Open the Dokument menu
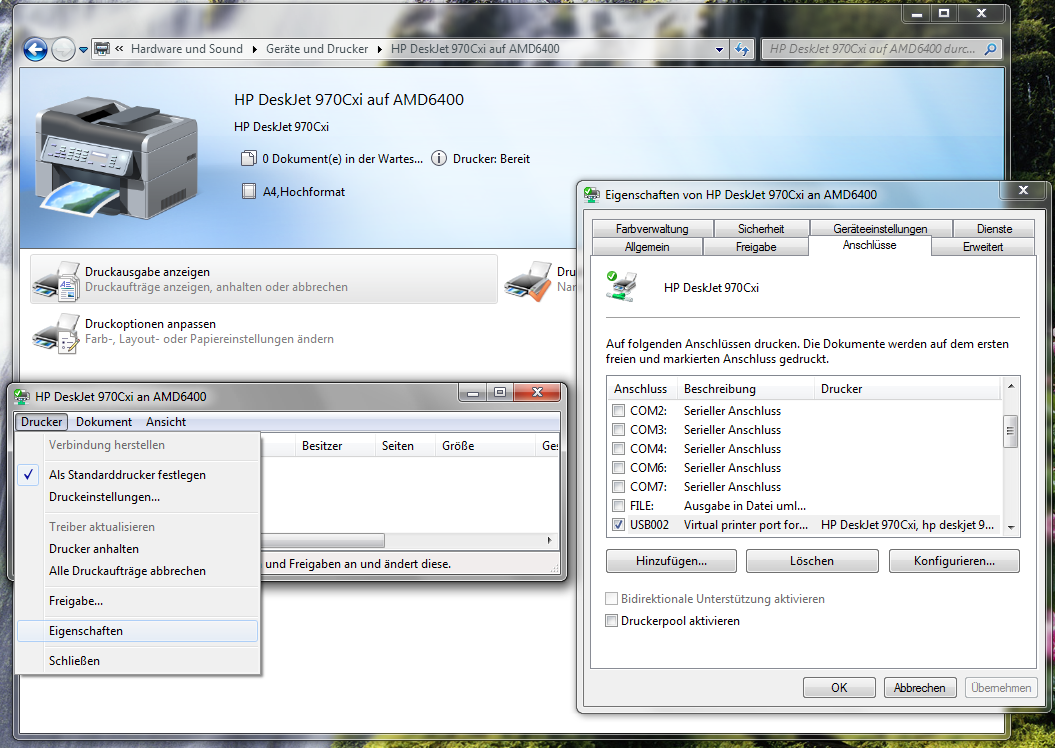 coord(104,422)
